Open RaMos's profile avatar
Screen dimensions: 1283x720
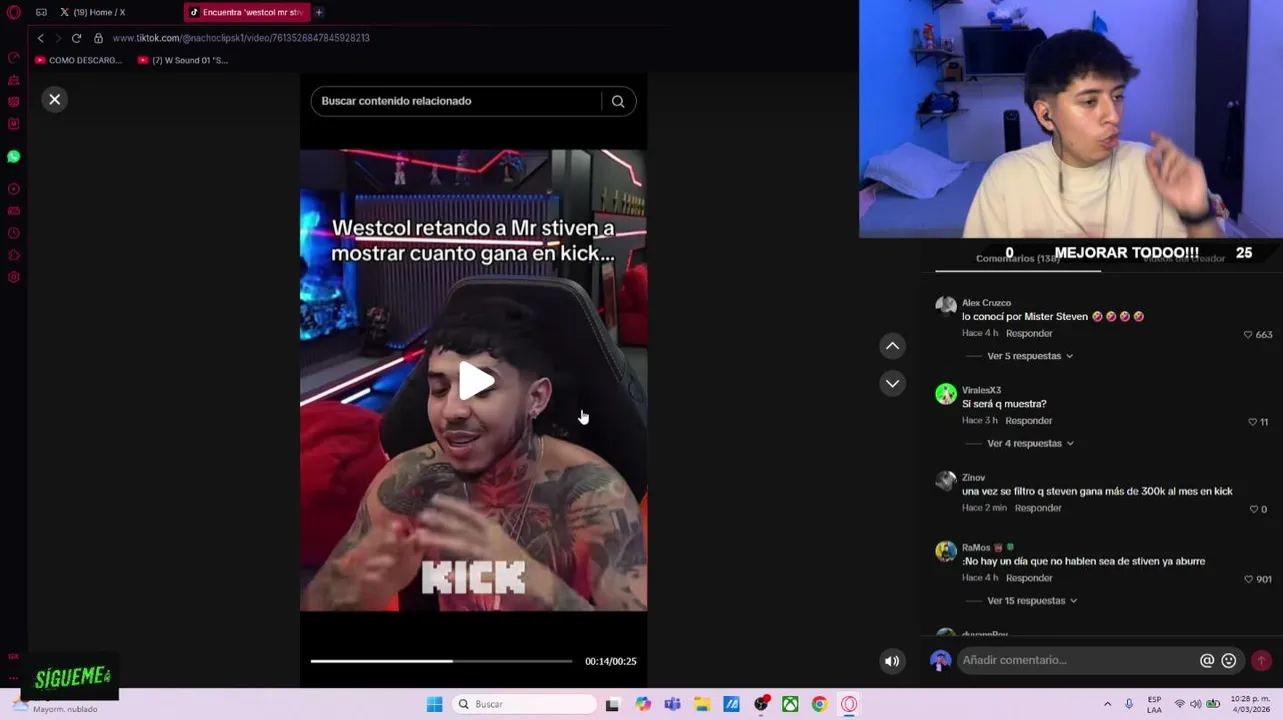pyautogui.click(x=945, y=551)
